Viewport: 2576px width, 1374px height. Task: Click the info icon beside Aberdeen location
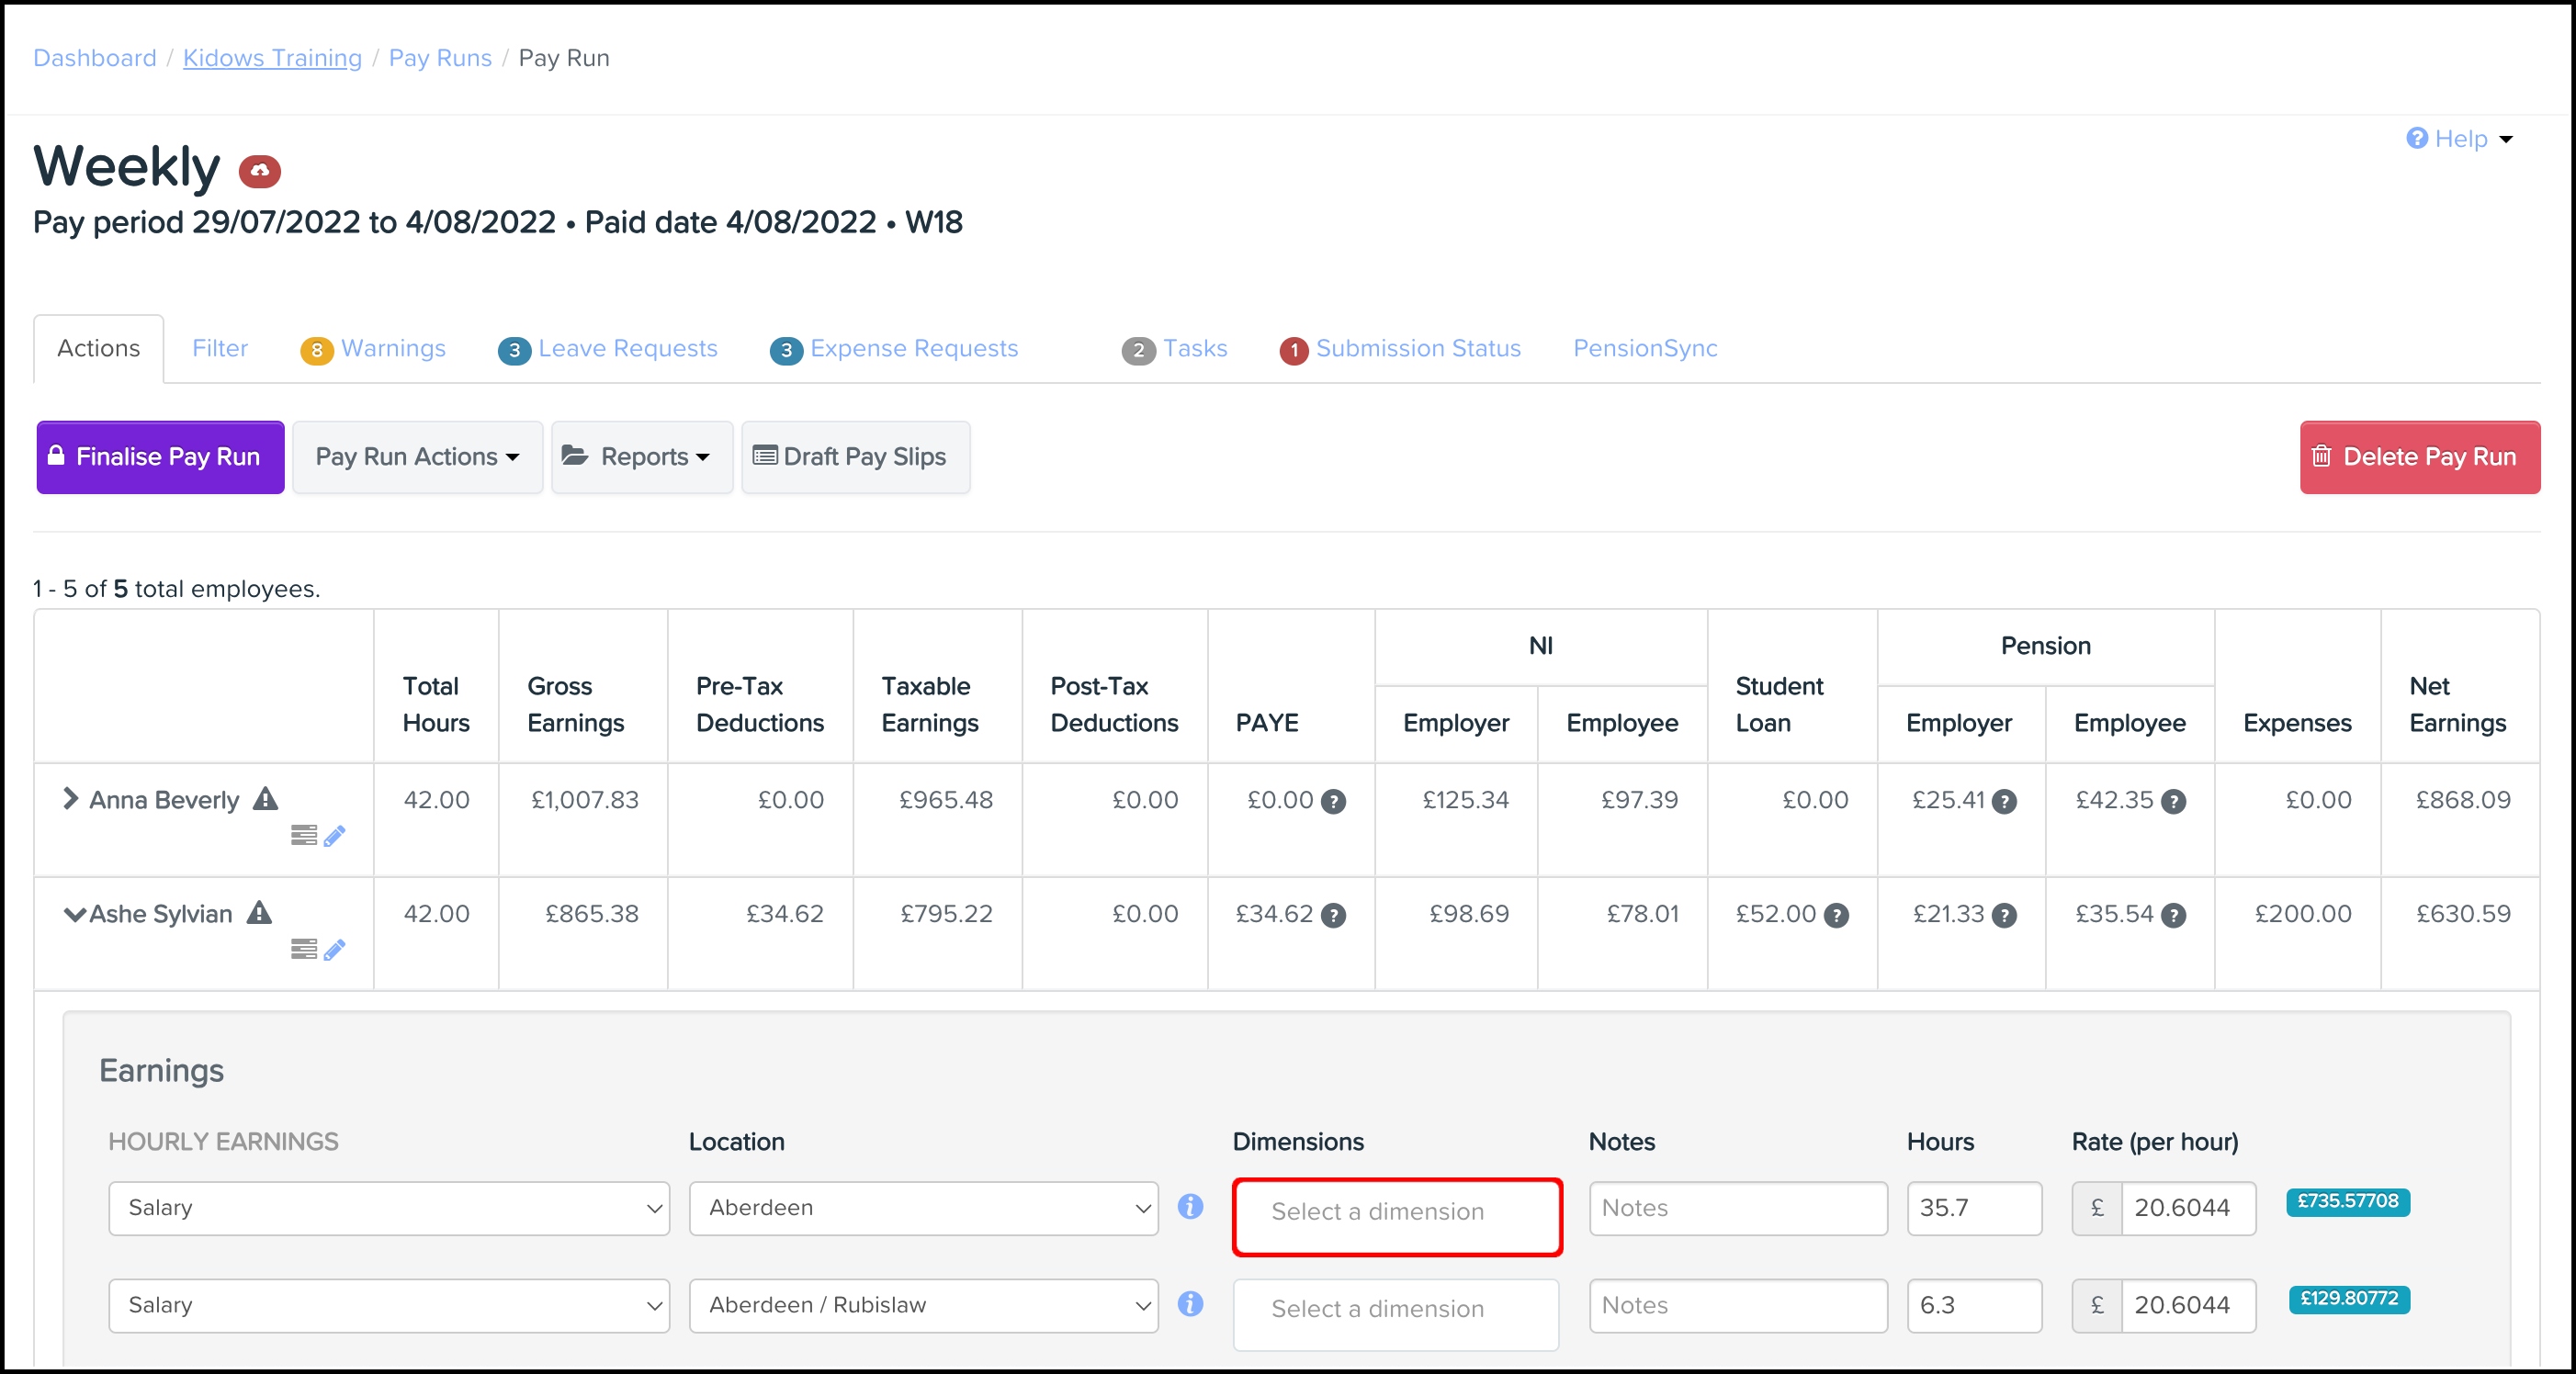click(1190, 1207)
